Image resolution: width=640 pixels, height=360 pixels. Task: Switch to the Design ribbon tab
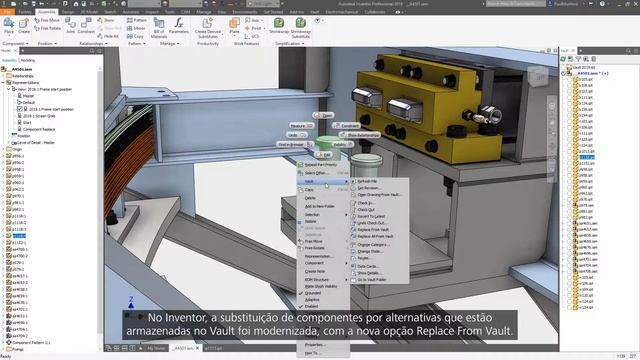68,12
